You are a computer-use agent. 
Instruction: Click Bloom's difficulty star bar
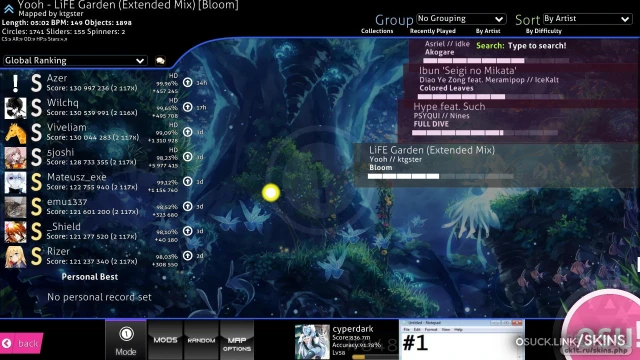440,176
